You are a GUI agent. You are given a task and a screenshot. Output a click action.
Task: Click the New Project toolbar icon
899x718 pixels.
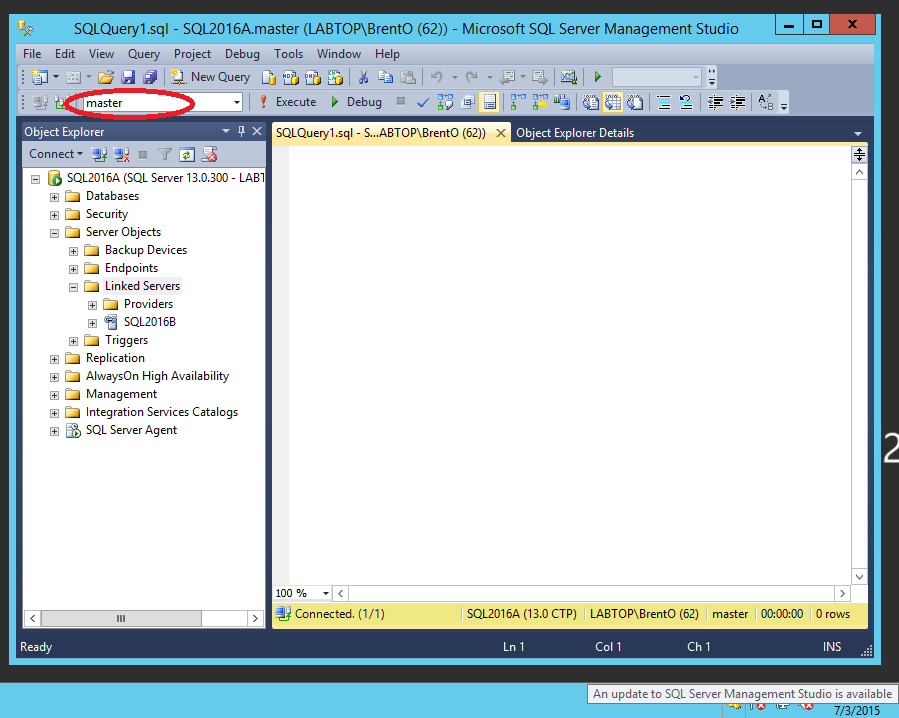coord(40,77)
